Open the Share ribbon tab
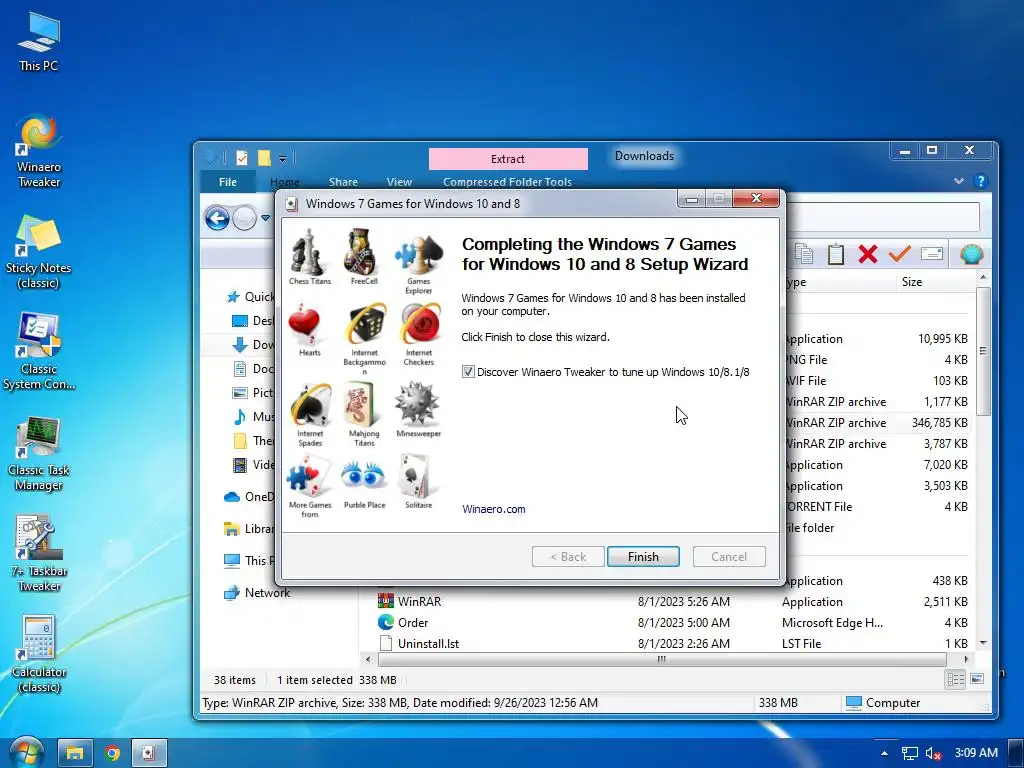Screen dimensions: 1024x768 tap(344, 182)
